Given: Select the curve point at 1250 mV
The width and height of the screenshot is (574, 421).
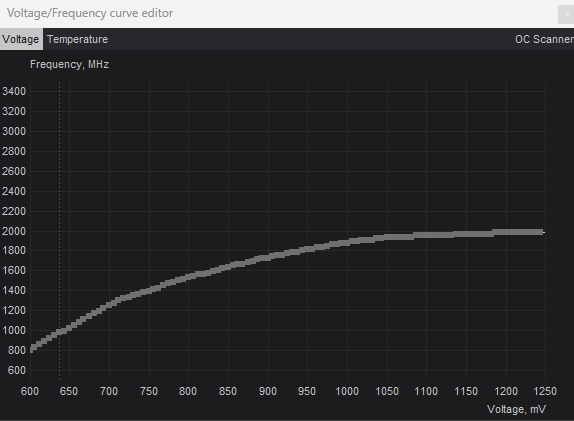Looking at the screenshot, I should 543,232.
